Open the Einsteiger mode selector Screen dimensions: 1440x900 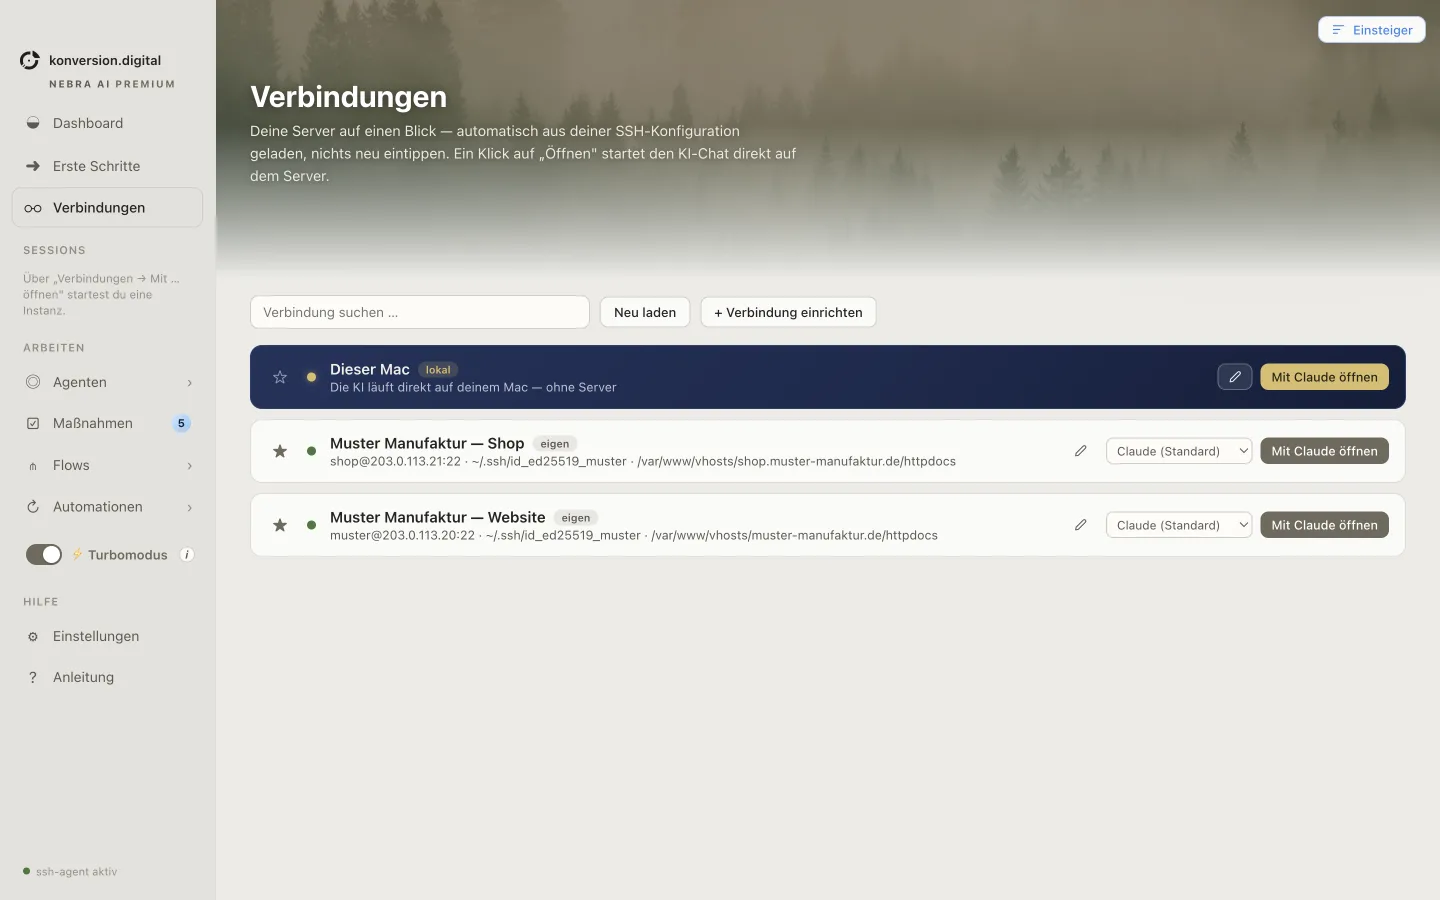click(x=1372, y=30)
